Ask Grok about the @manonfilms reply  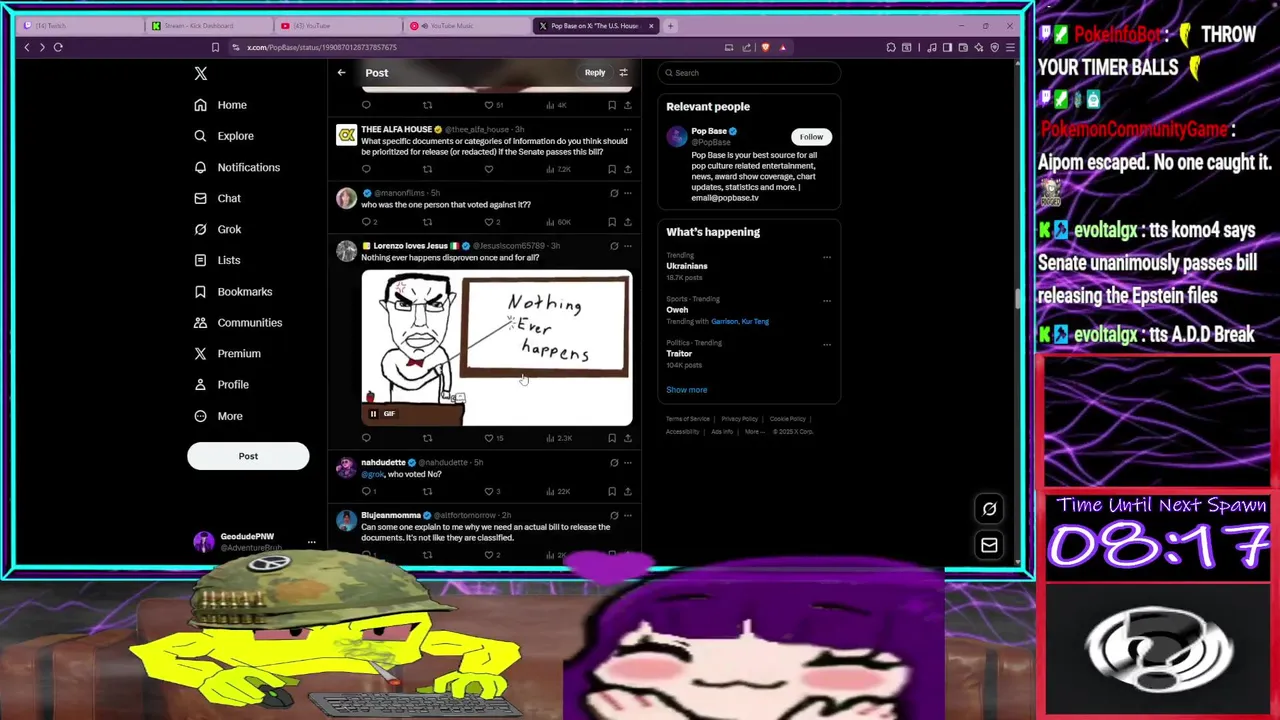pyautogui.click(x=614, y=193)
